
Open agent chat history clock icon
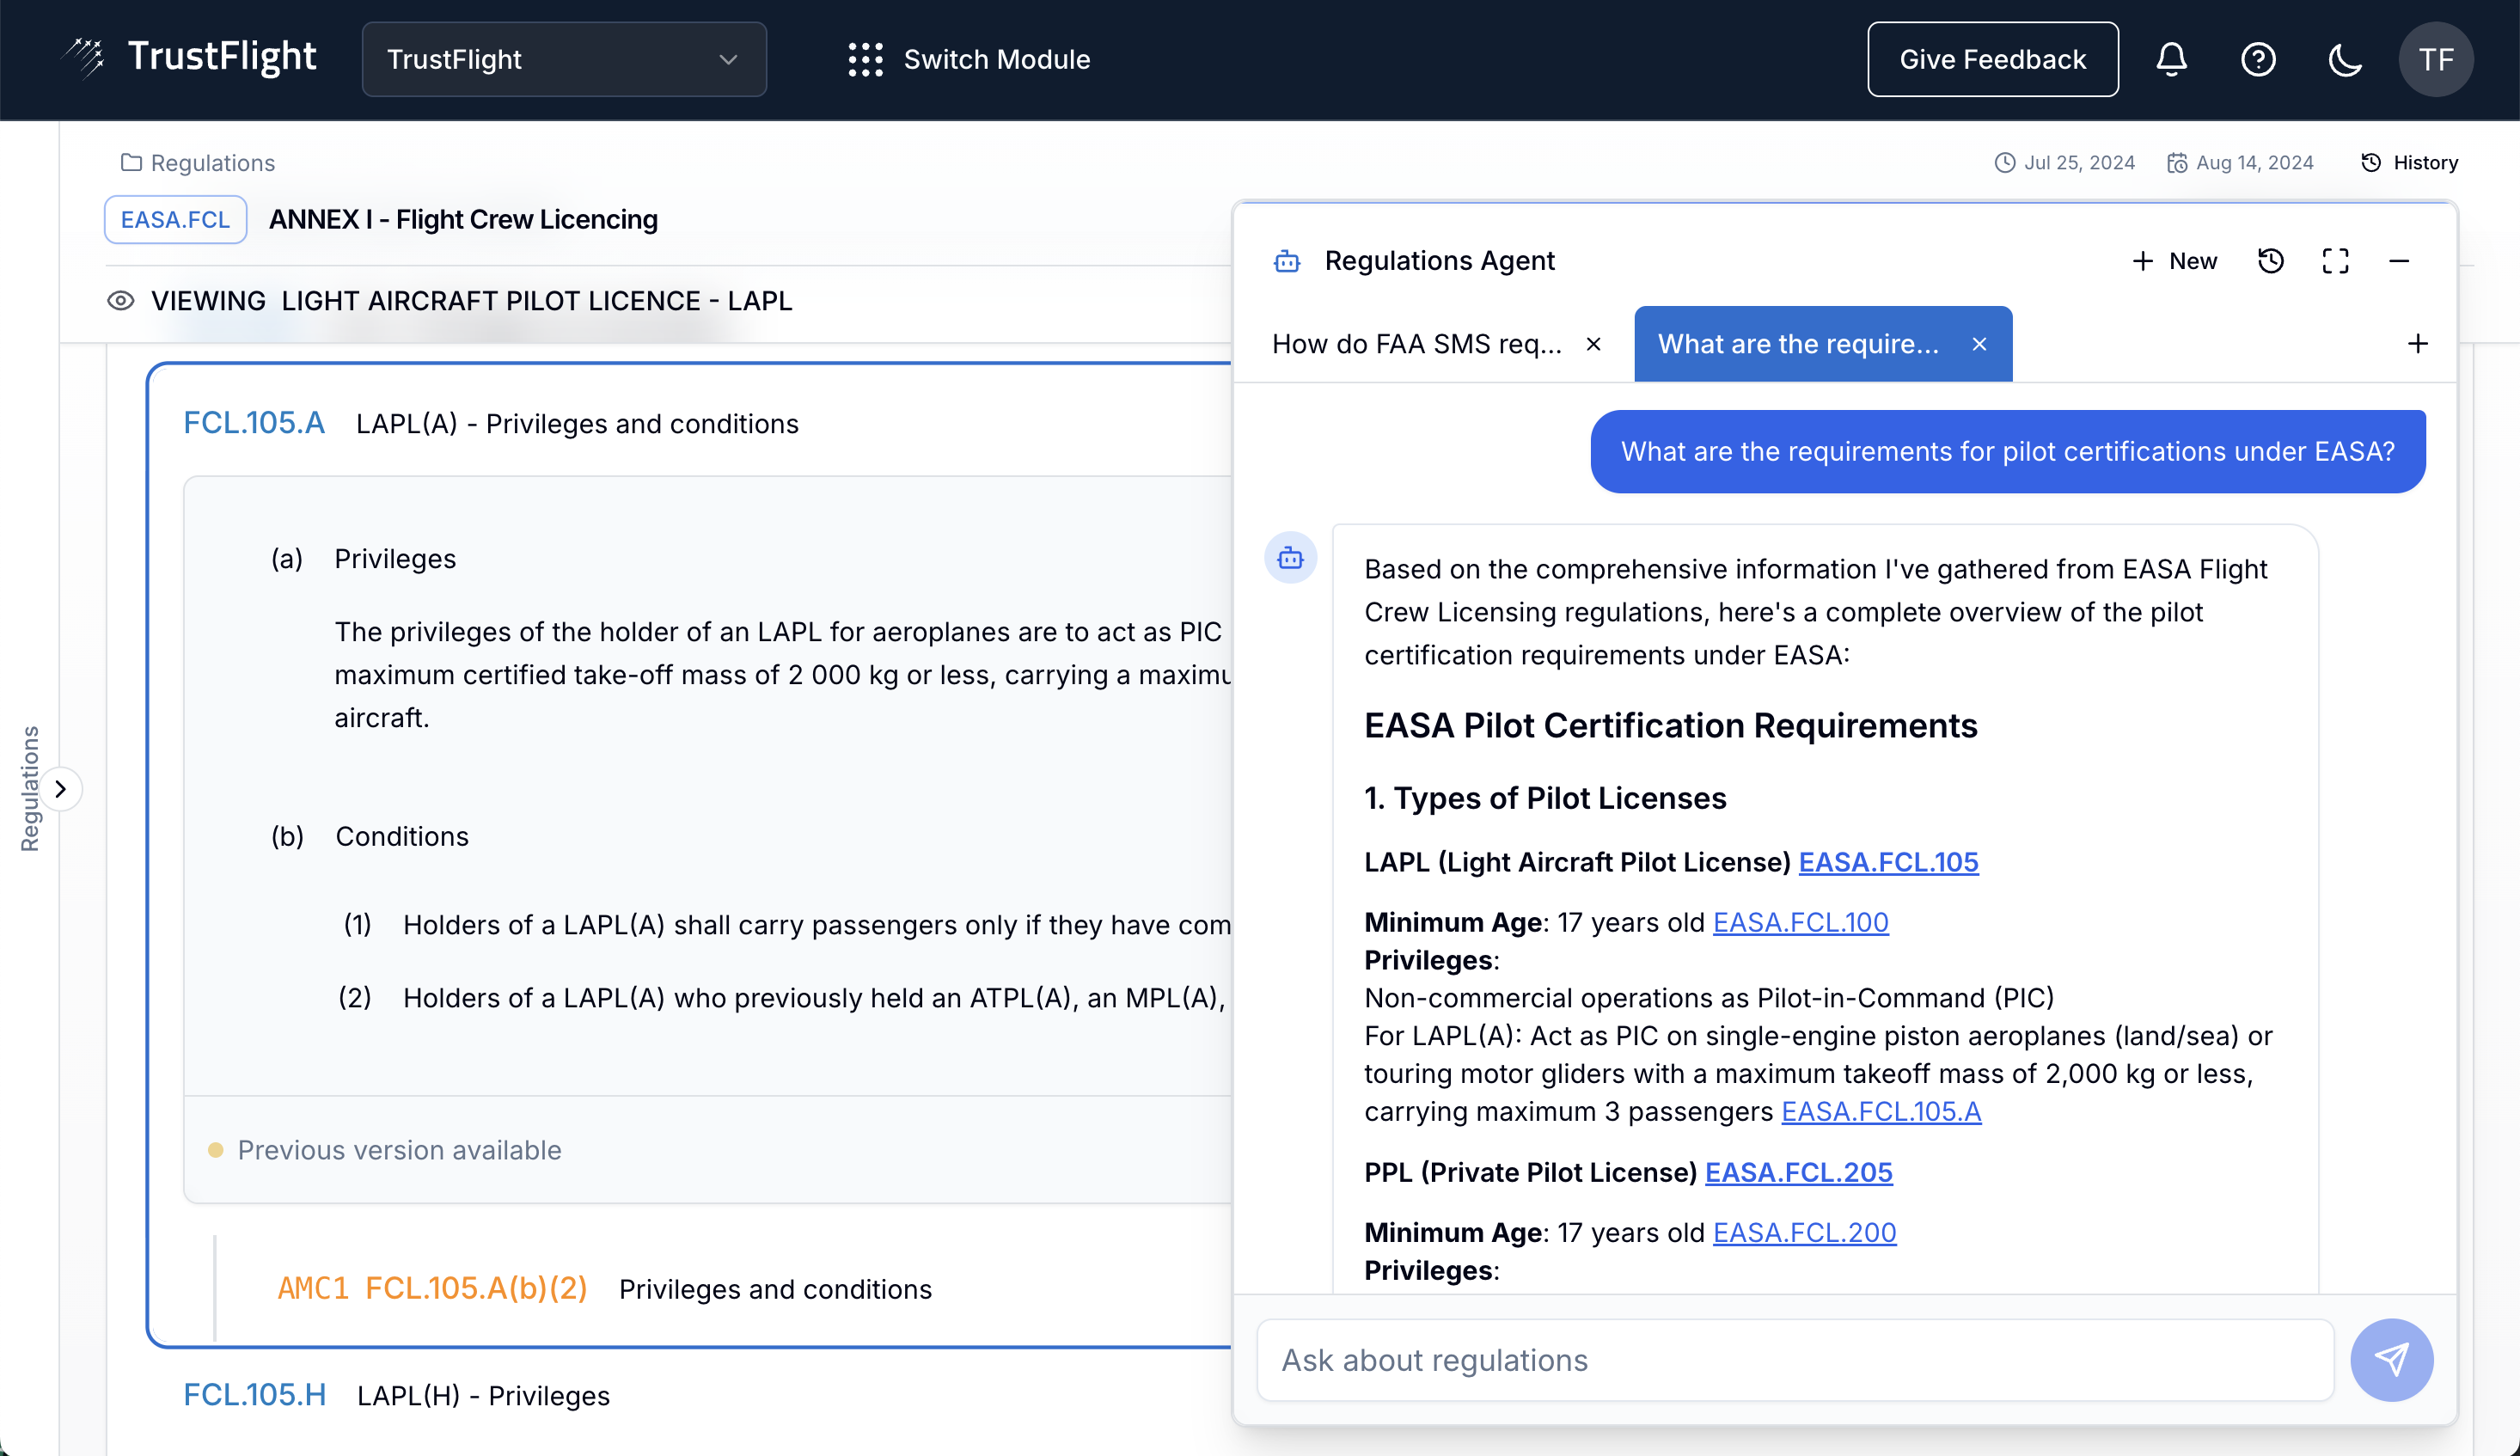point(2271,261)
